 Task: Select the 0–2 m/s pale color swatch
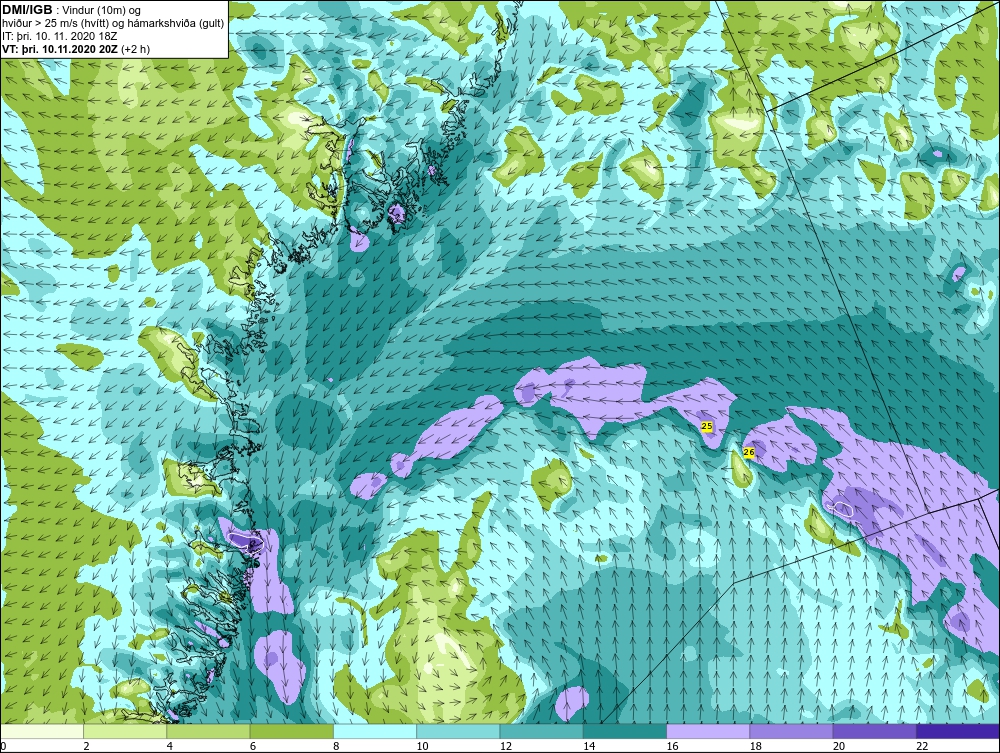42,731
